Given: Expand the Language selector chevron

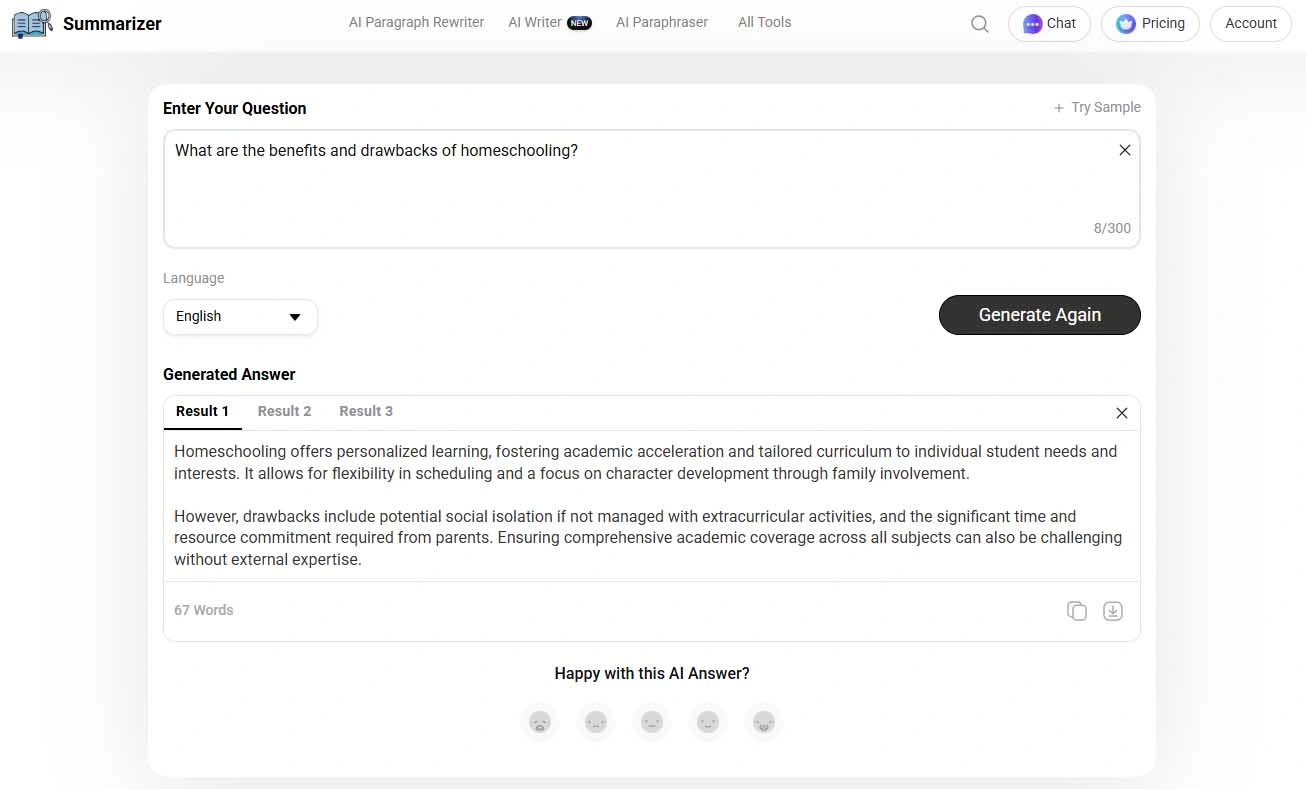Looking at the screenshot, I should [x=296, y=316].
